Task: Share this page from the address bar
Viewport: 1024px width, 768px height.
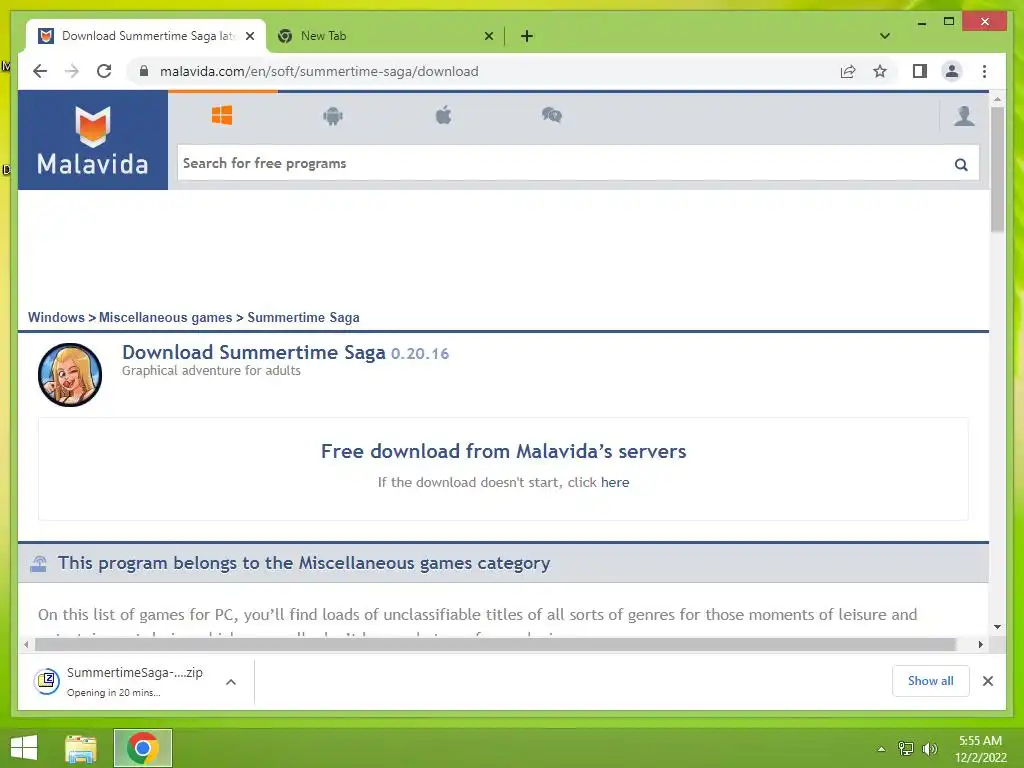Action: (848, 71)
